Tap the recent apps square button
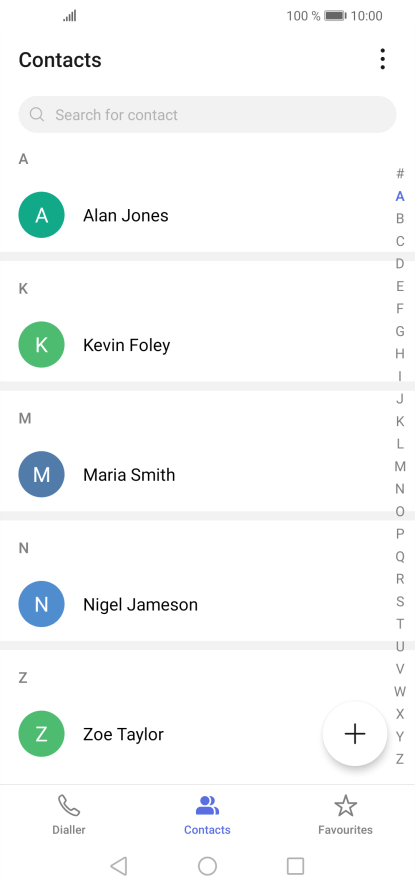Screen dimensions: 415x890 tap(295, 866)
